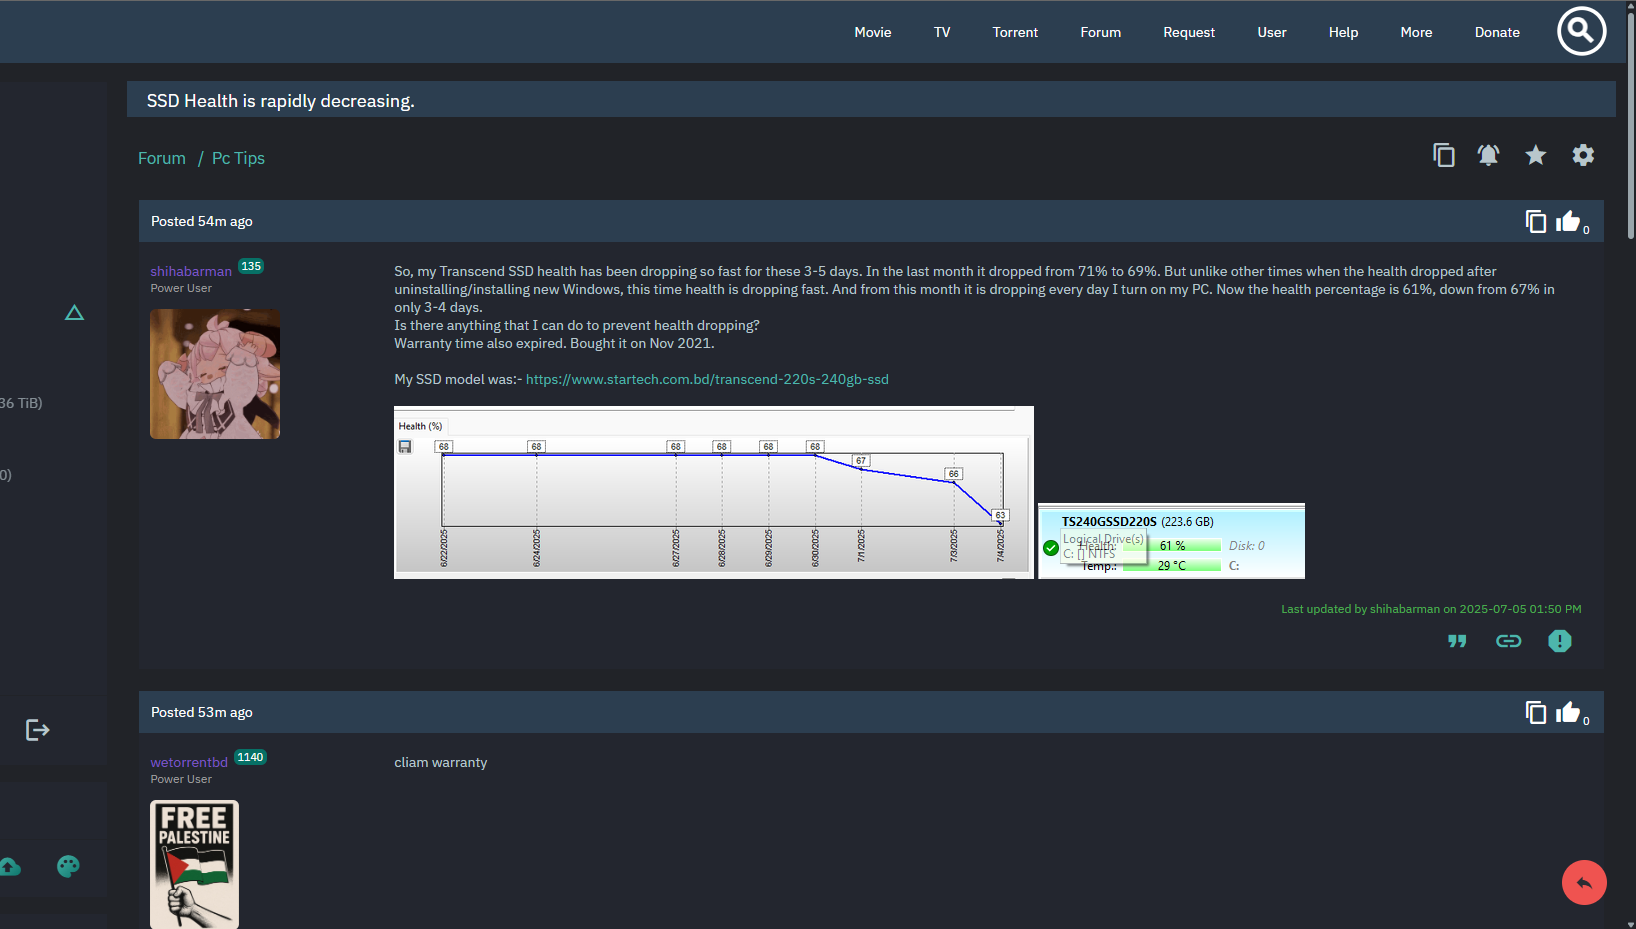Subscribe to thread with the bell icon

pos(1488,155)
